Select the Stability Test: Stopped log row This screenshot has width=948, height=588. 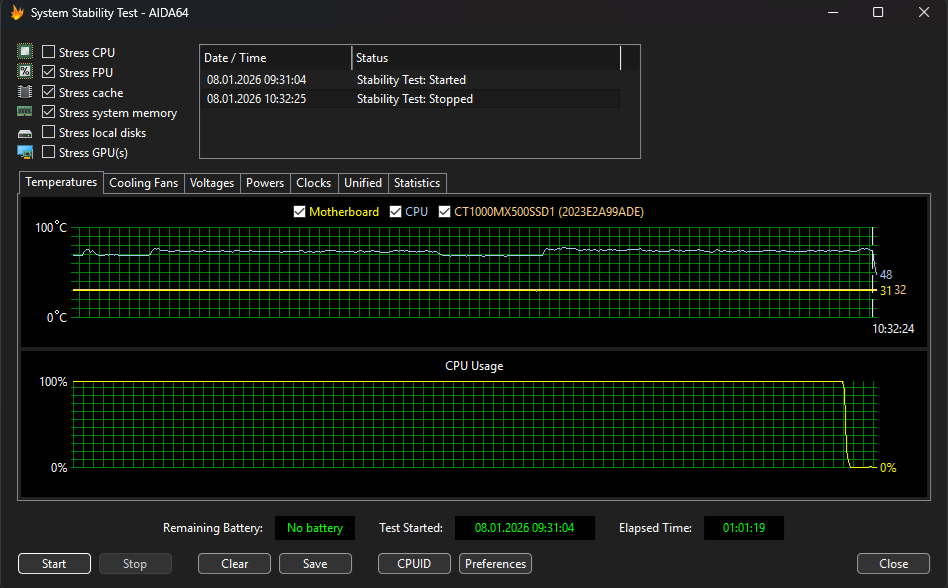click(x=411, y=99)
